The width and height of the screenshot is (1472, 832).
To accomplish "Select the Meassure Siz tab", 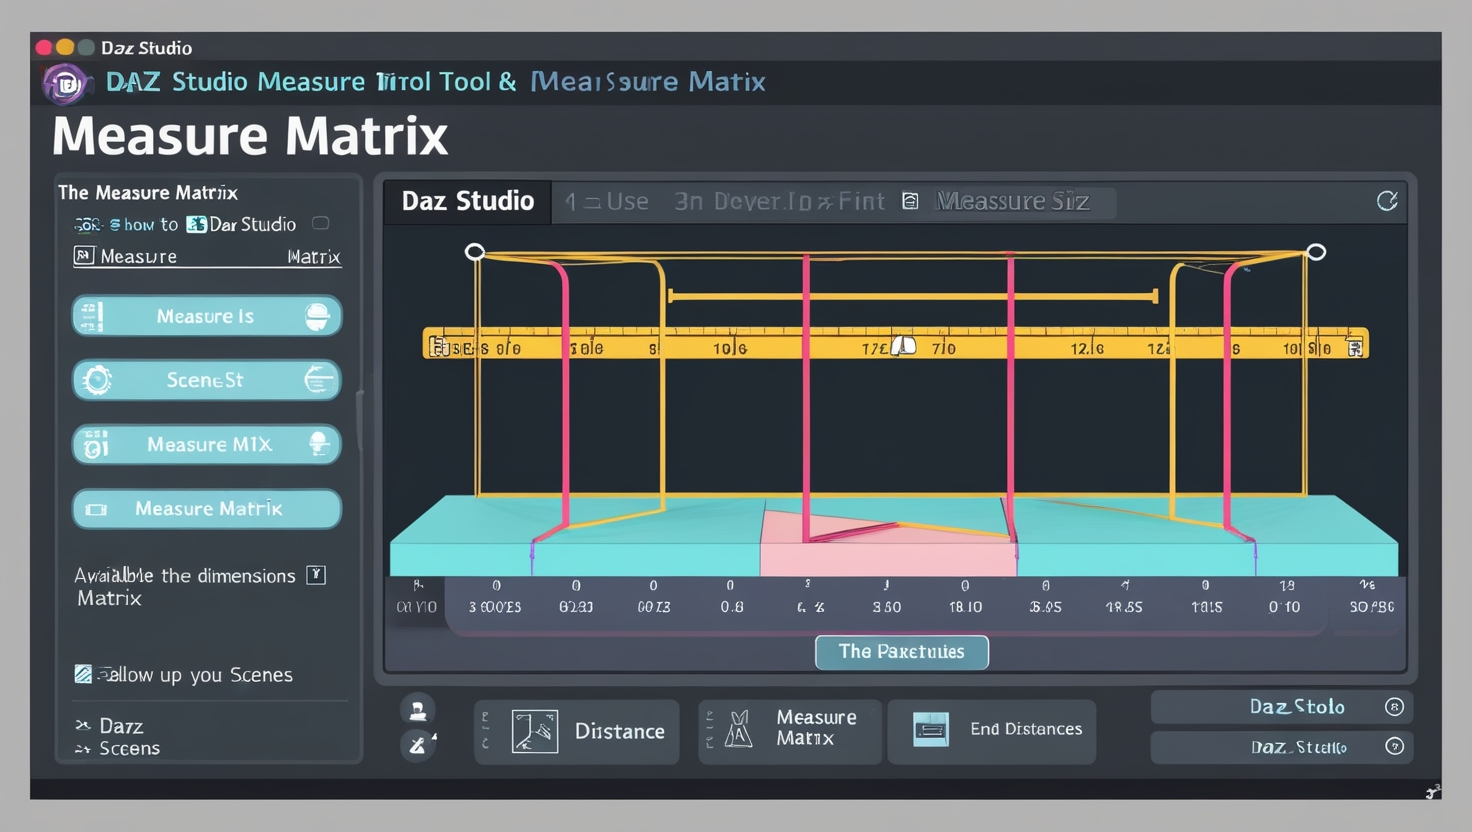I will pos(1012,201).
